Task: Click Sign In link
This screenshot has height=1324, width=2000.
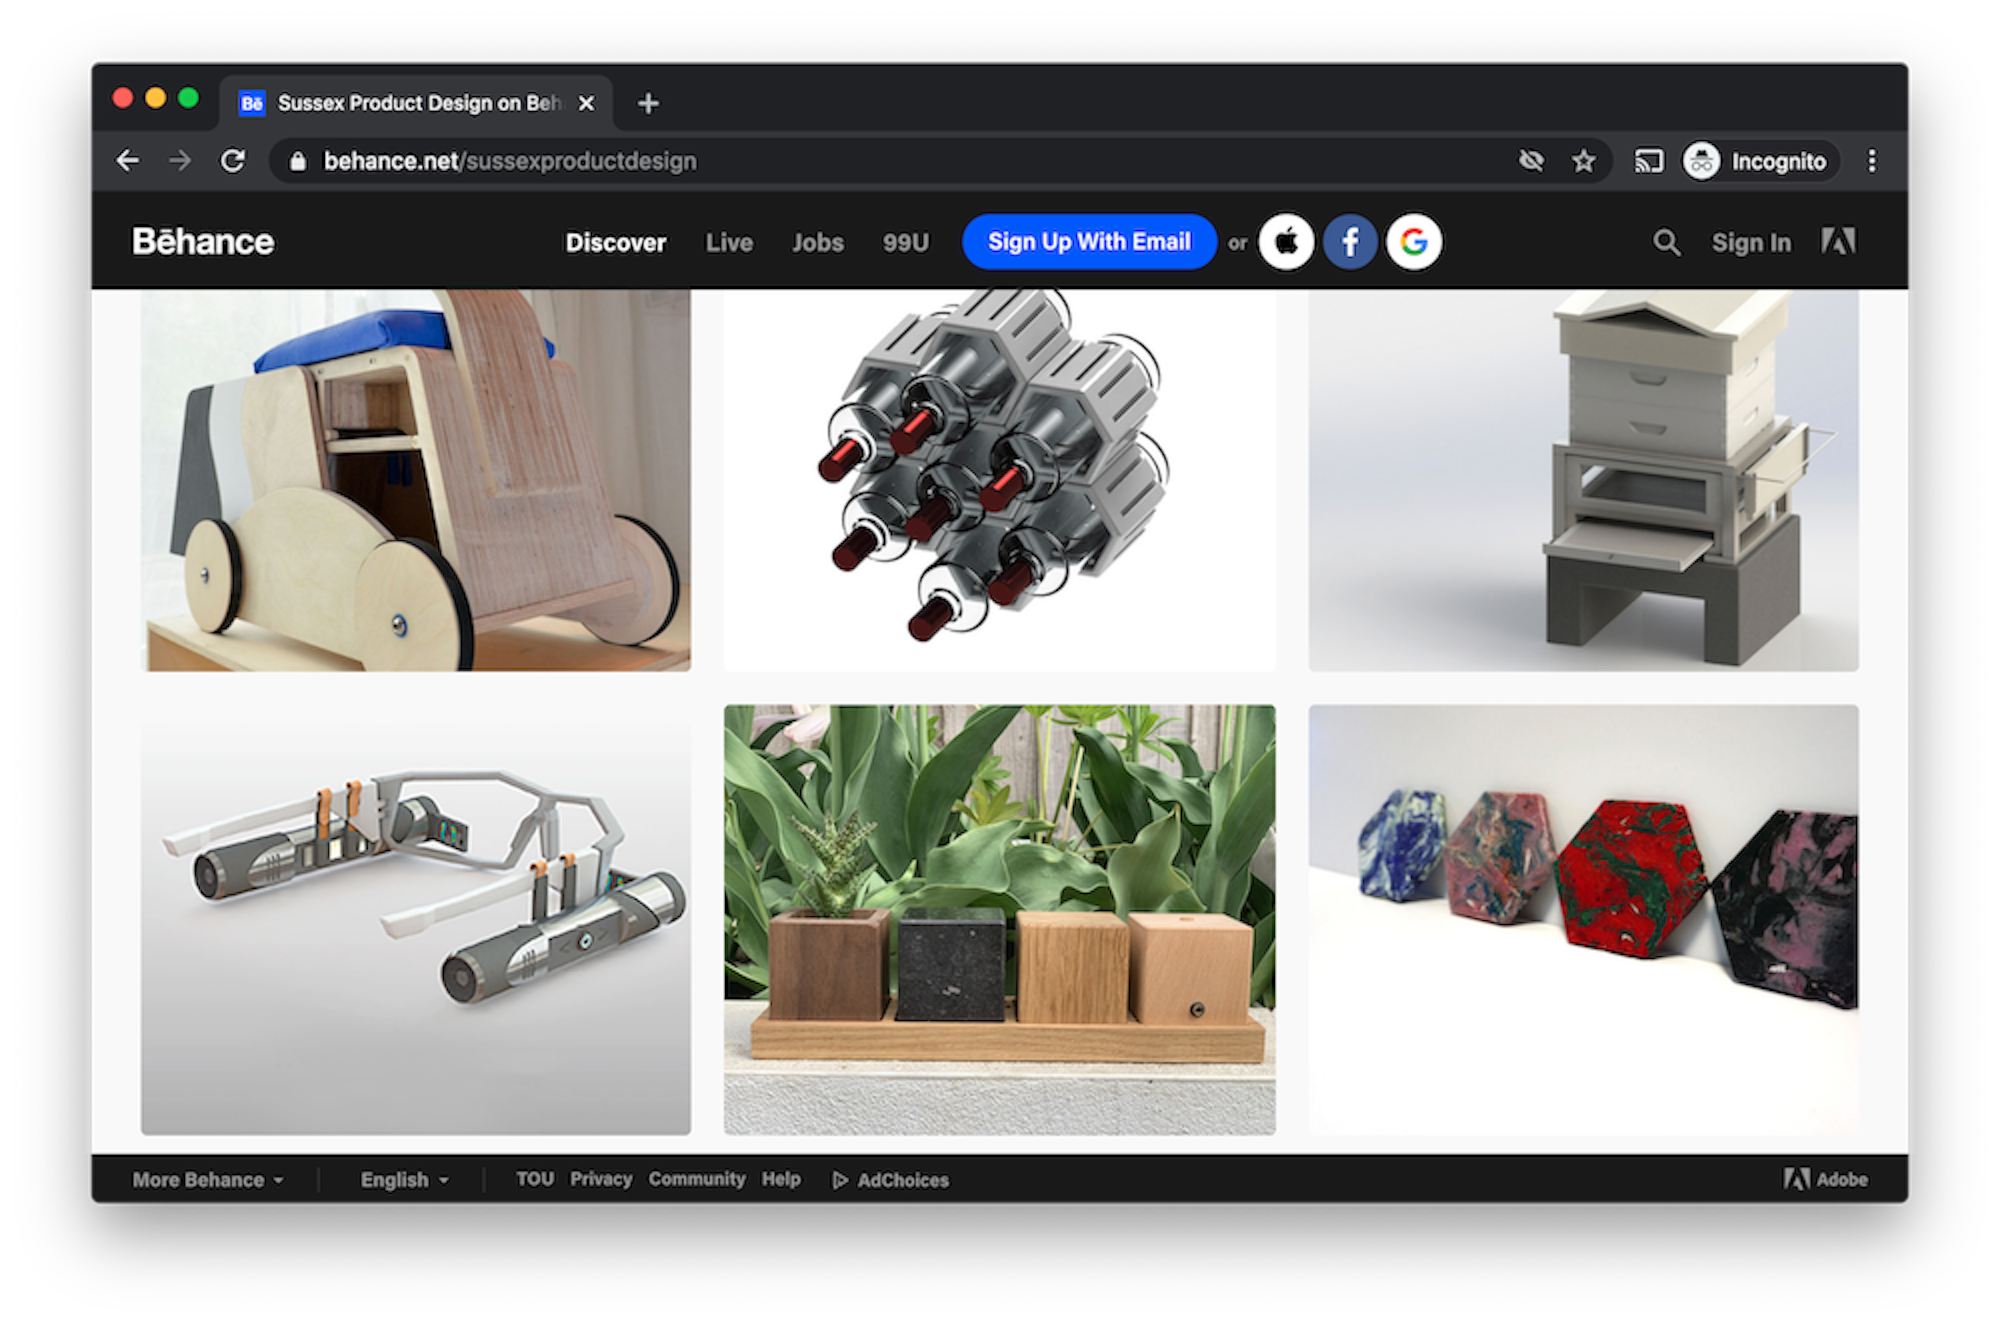Action: 1751,243
